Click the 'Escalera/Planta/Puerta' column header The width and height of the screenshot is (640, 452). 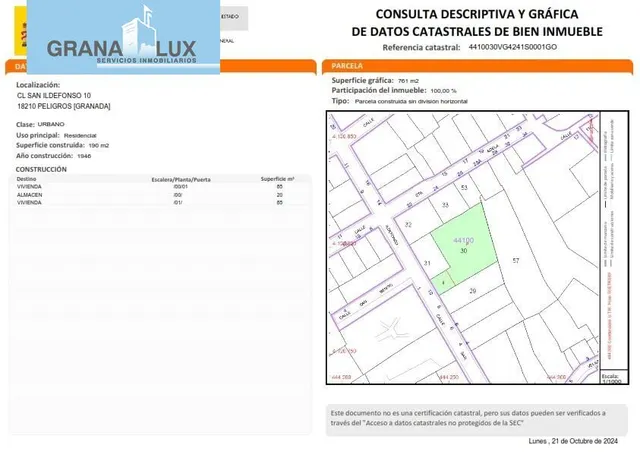181,180
